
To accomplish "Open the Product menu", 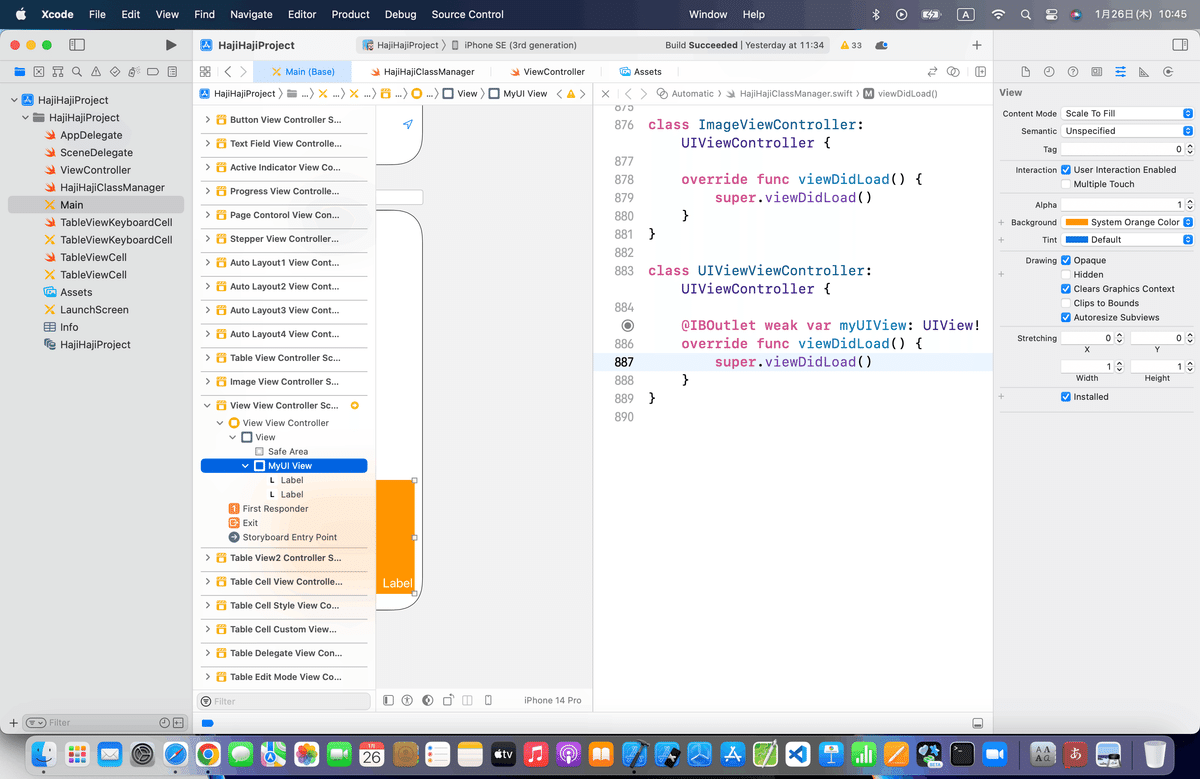I will 351,14.
